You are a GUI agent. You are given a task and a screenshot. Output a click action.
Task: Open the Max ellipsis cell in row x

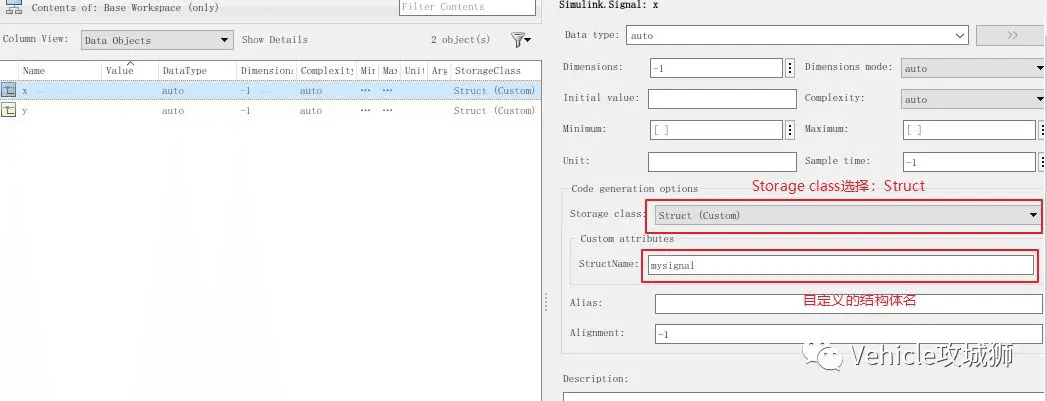[x=388, y=90]
